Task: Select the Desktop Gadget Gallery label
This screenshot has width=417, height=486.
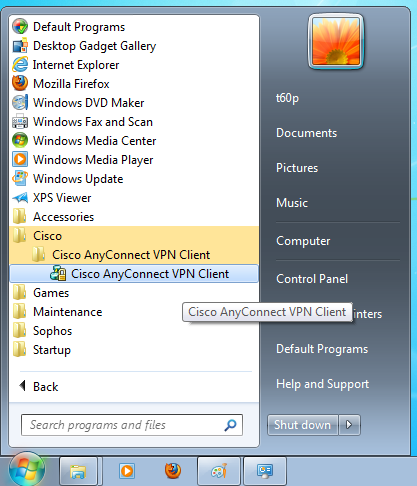Action: tap(94, 46)
